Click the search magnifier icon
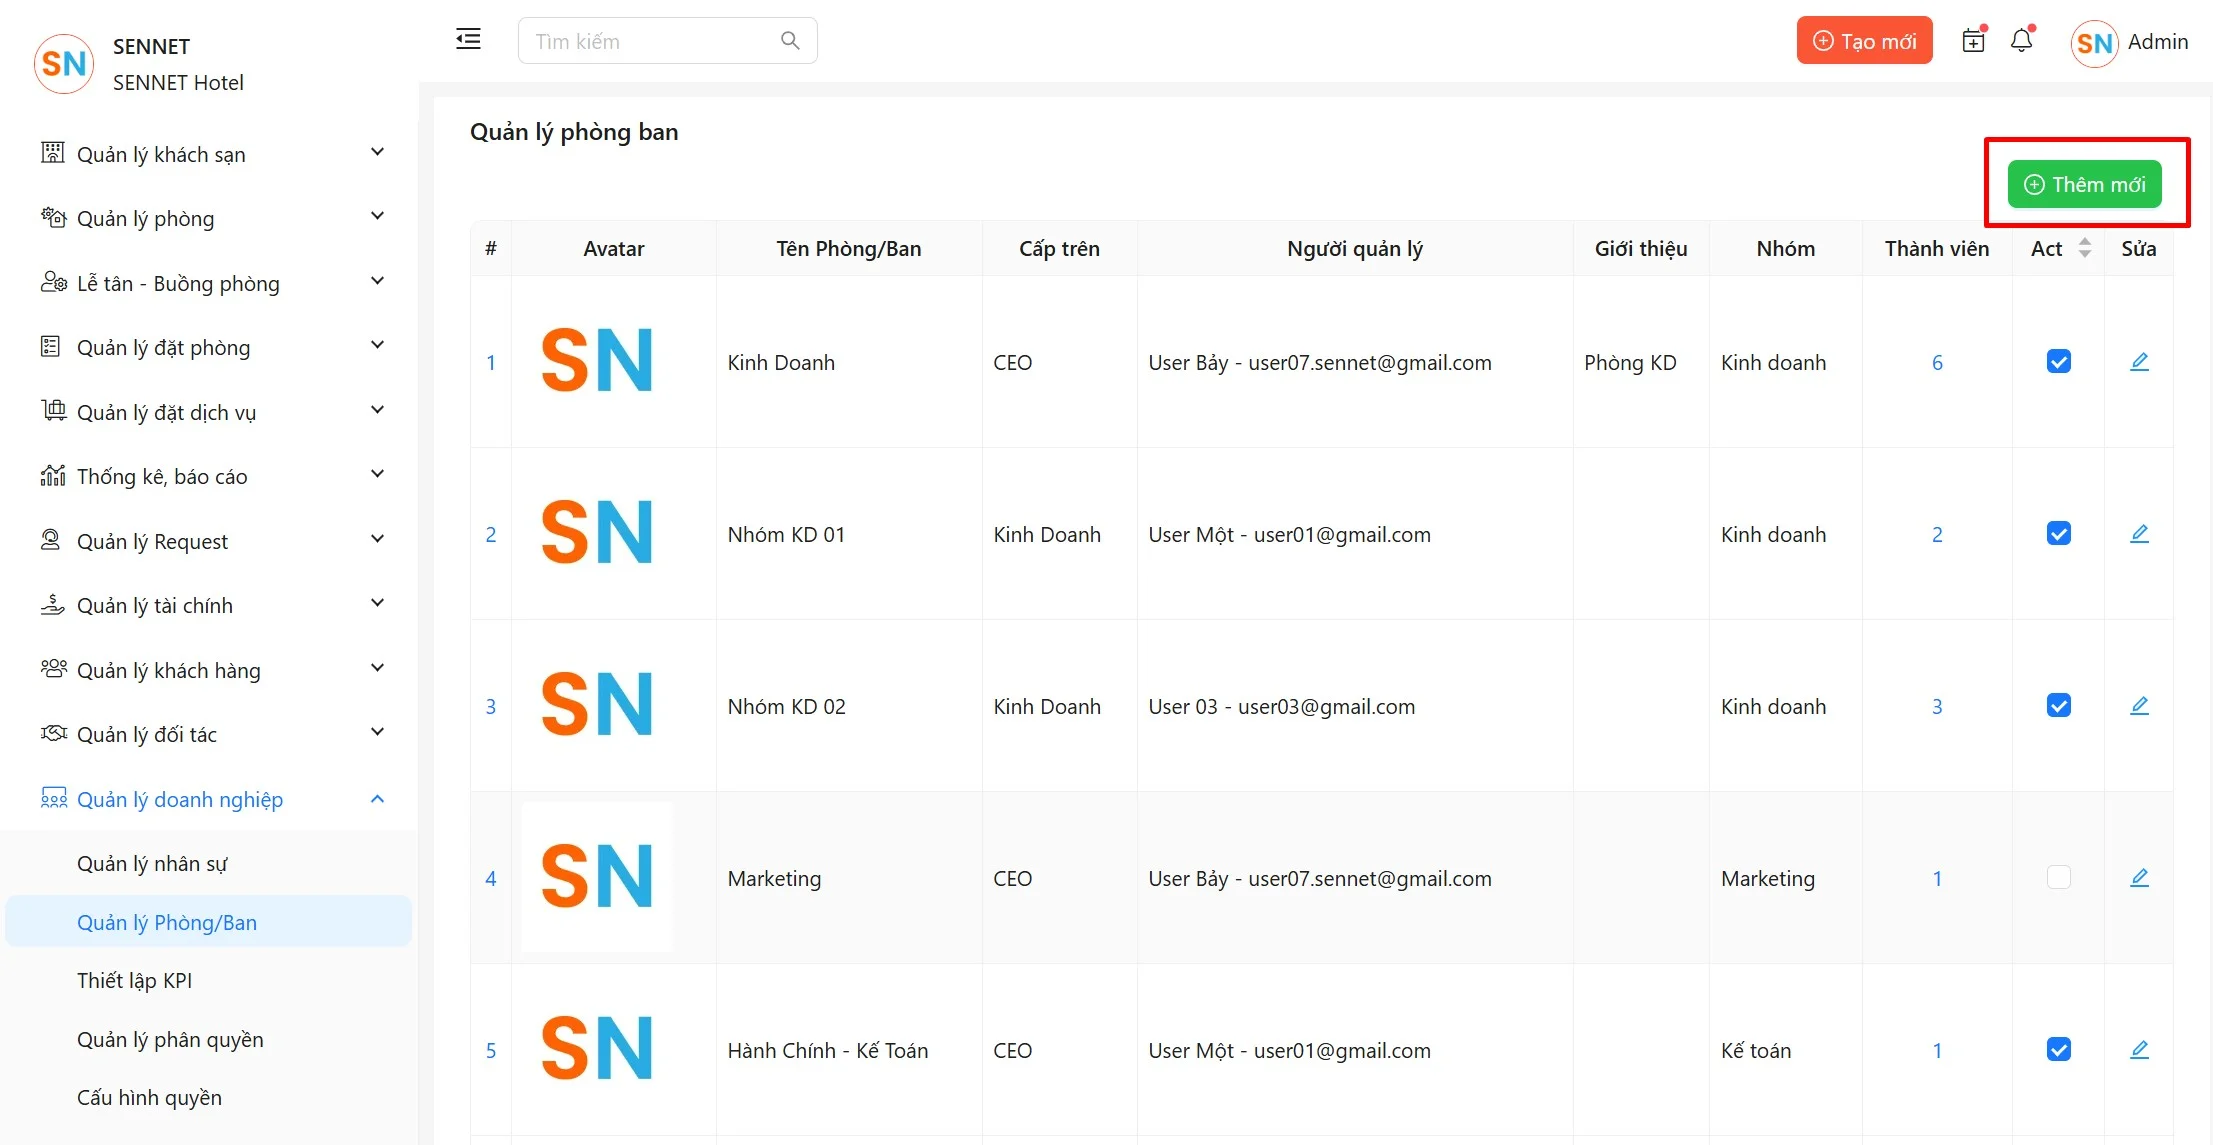Viewport: 2213px width, 1145px height. (790, 41)
